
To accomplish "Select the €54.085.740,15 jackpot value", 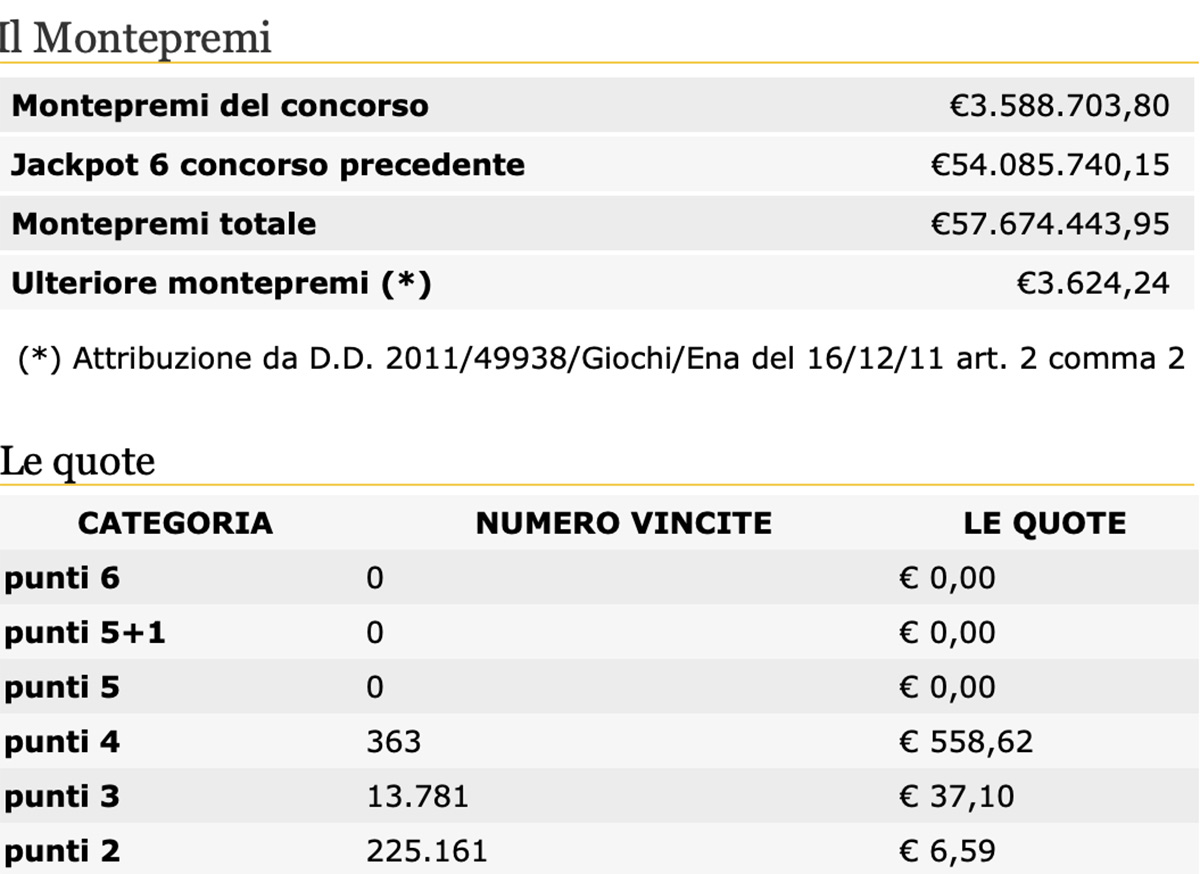I will (1050, 164).
